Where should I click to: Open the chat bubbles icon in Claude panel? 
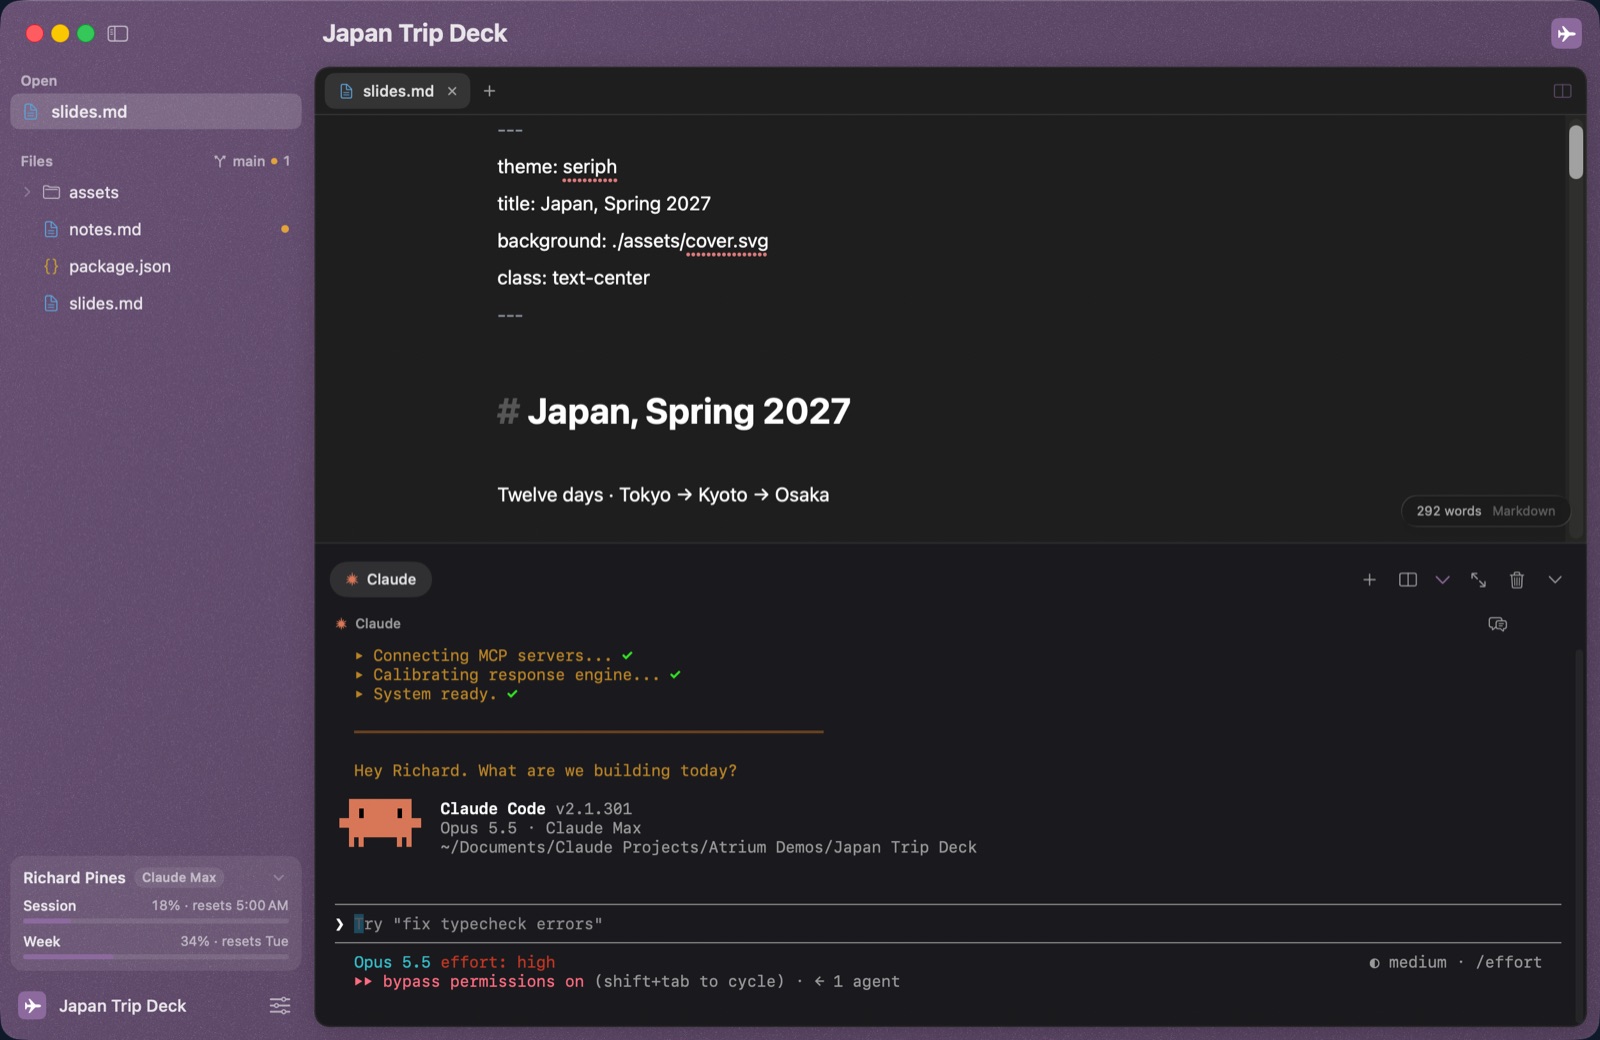click(1497, 624)
